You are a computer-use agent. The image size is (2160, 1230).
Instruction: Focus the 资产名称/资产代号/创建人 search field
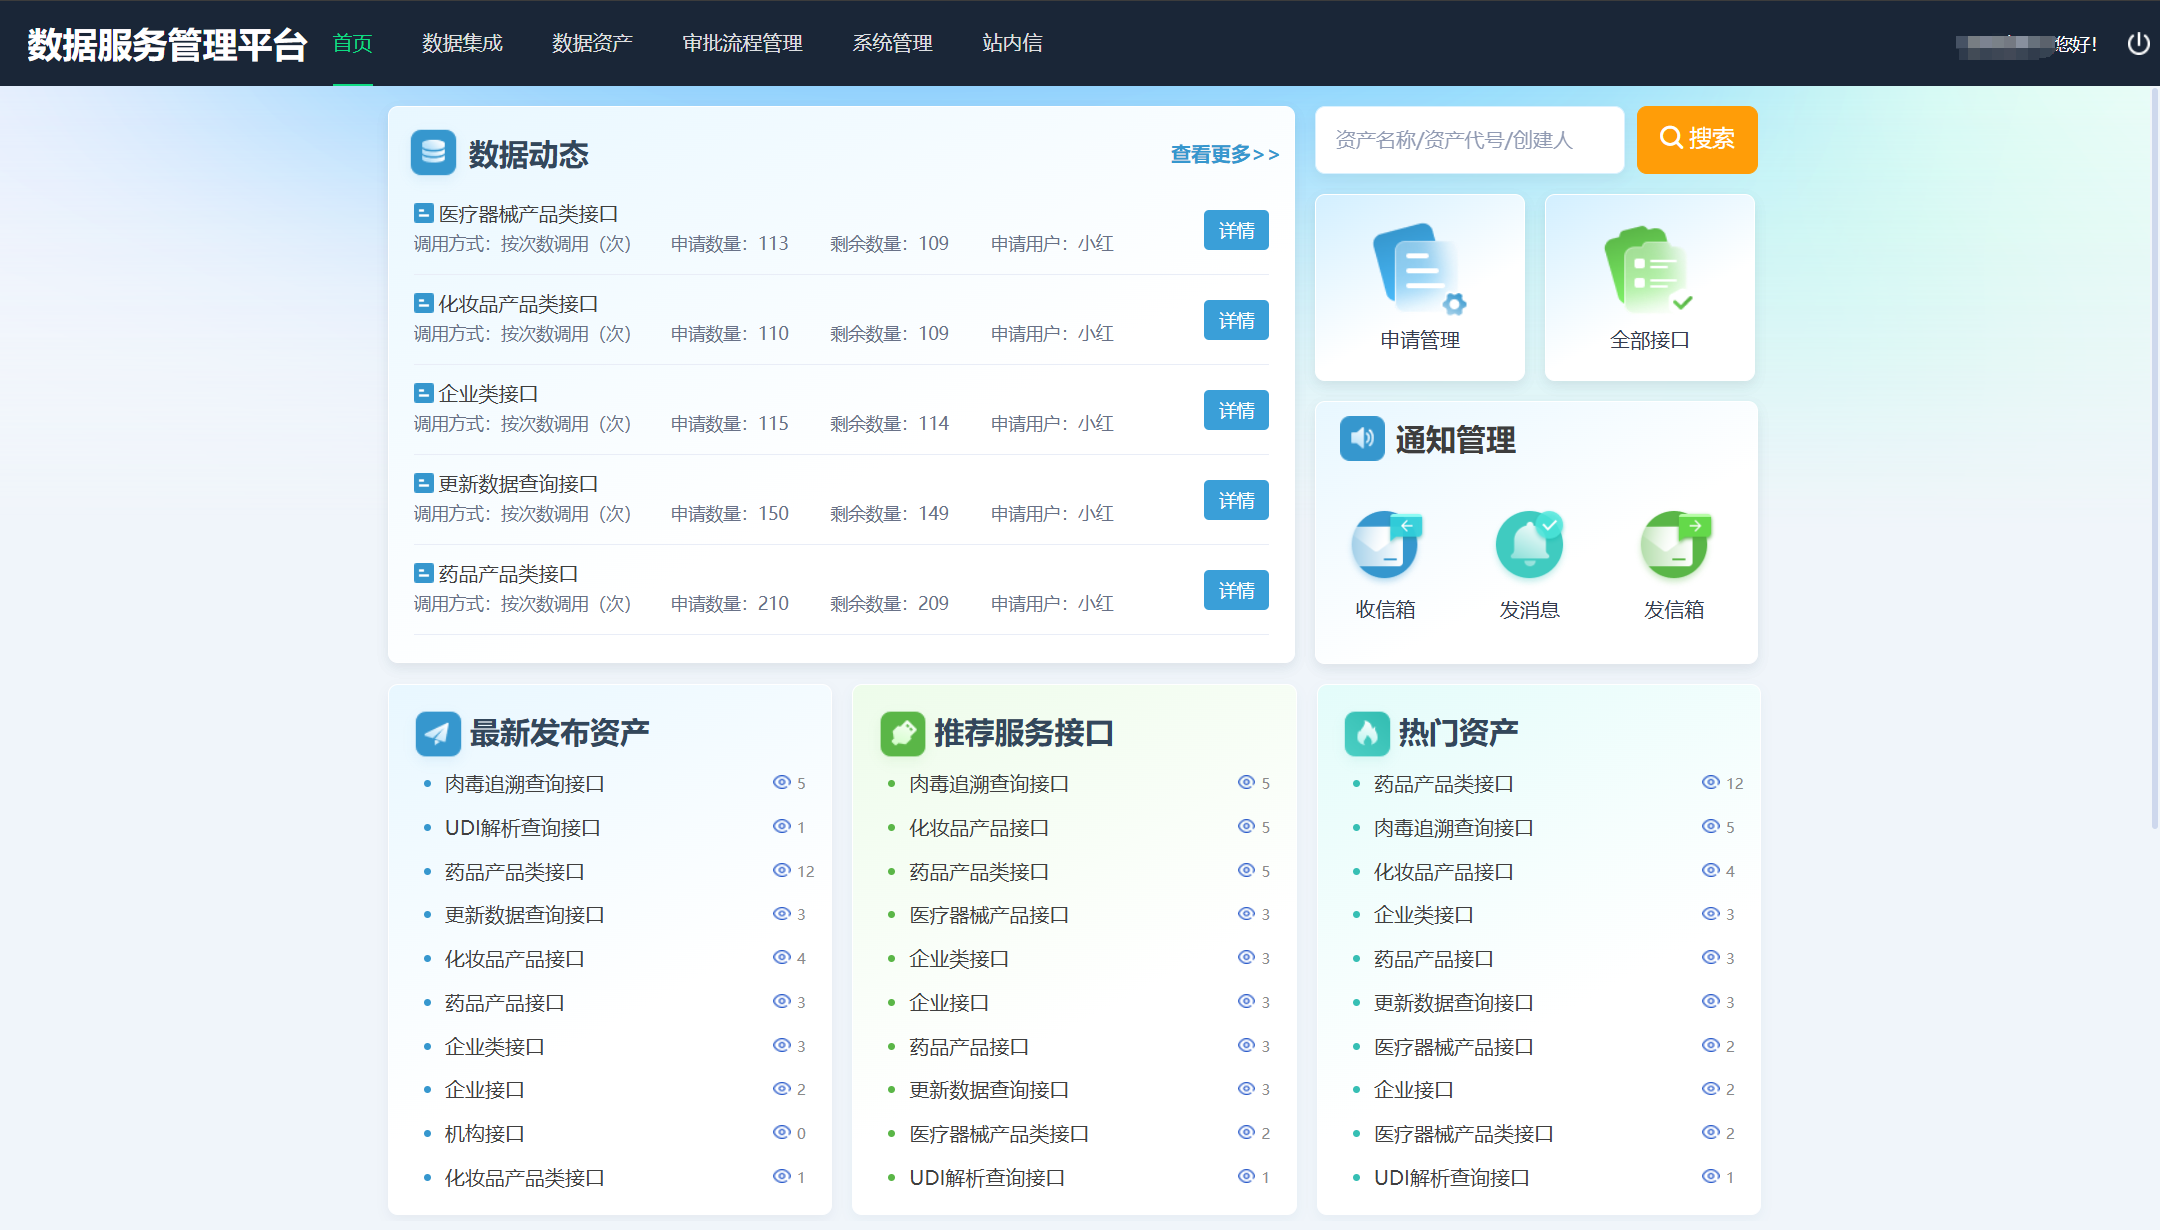tap(1469, 140)
